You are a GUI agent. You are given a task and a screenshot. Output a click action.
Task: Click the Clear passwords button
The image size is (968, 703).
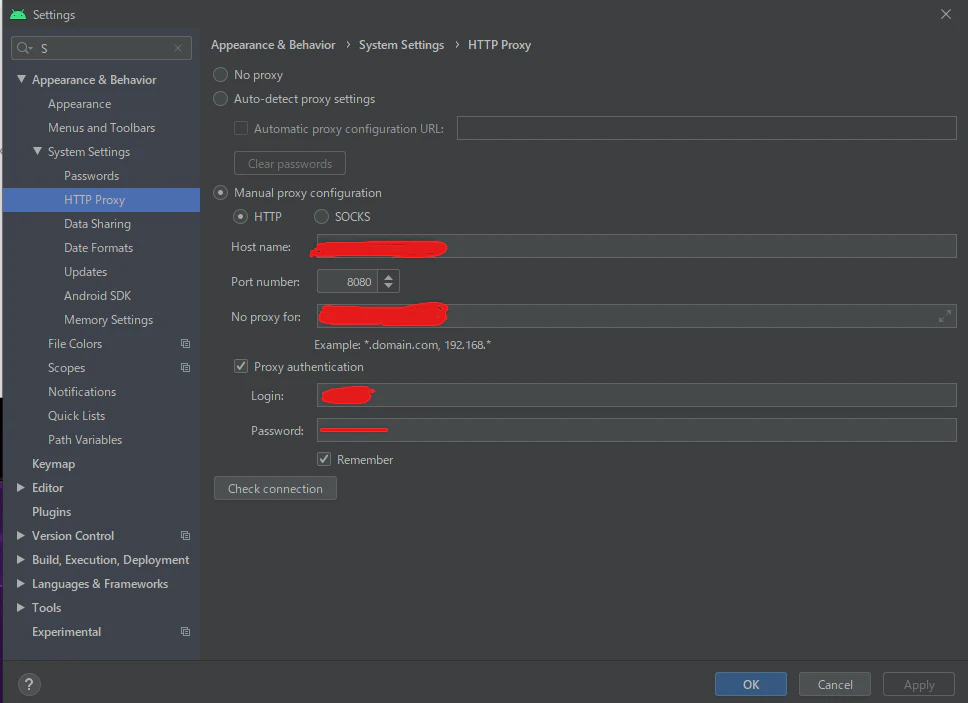[x=290, y=164]
